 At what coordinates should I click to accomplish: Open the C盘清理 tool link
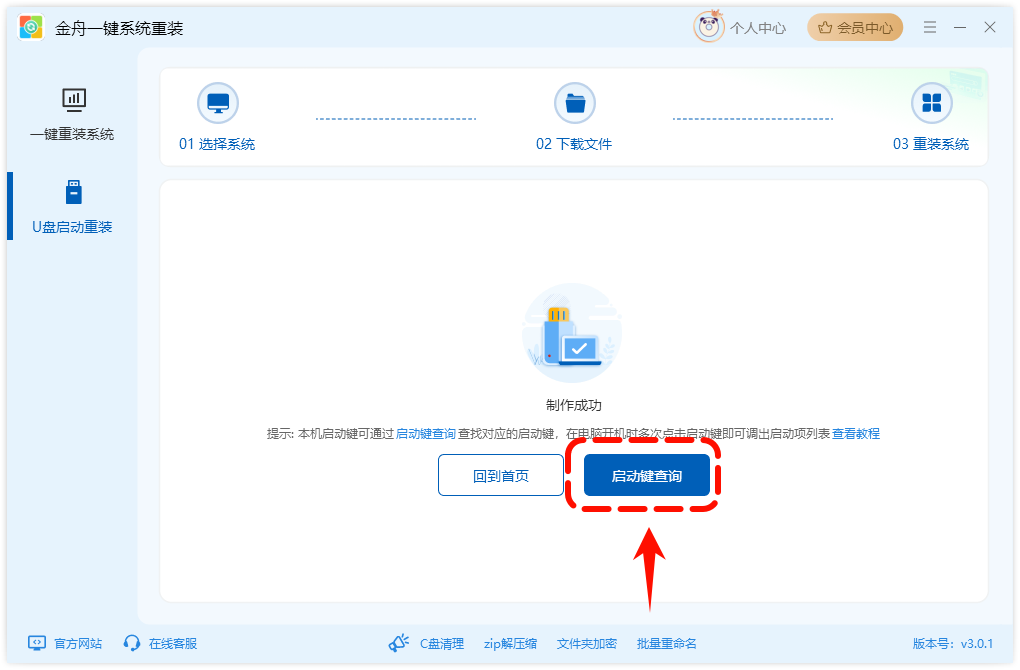(x=442, y=643)
